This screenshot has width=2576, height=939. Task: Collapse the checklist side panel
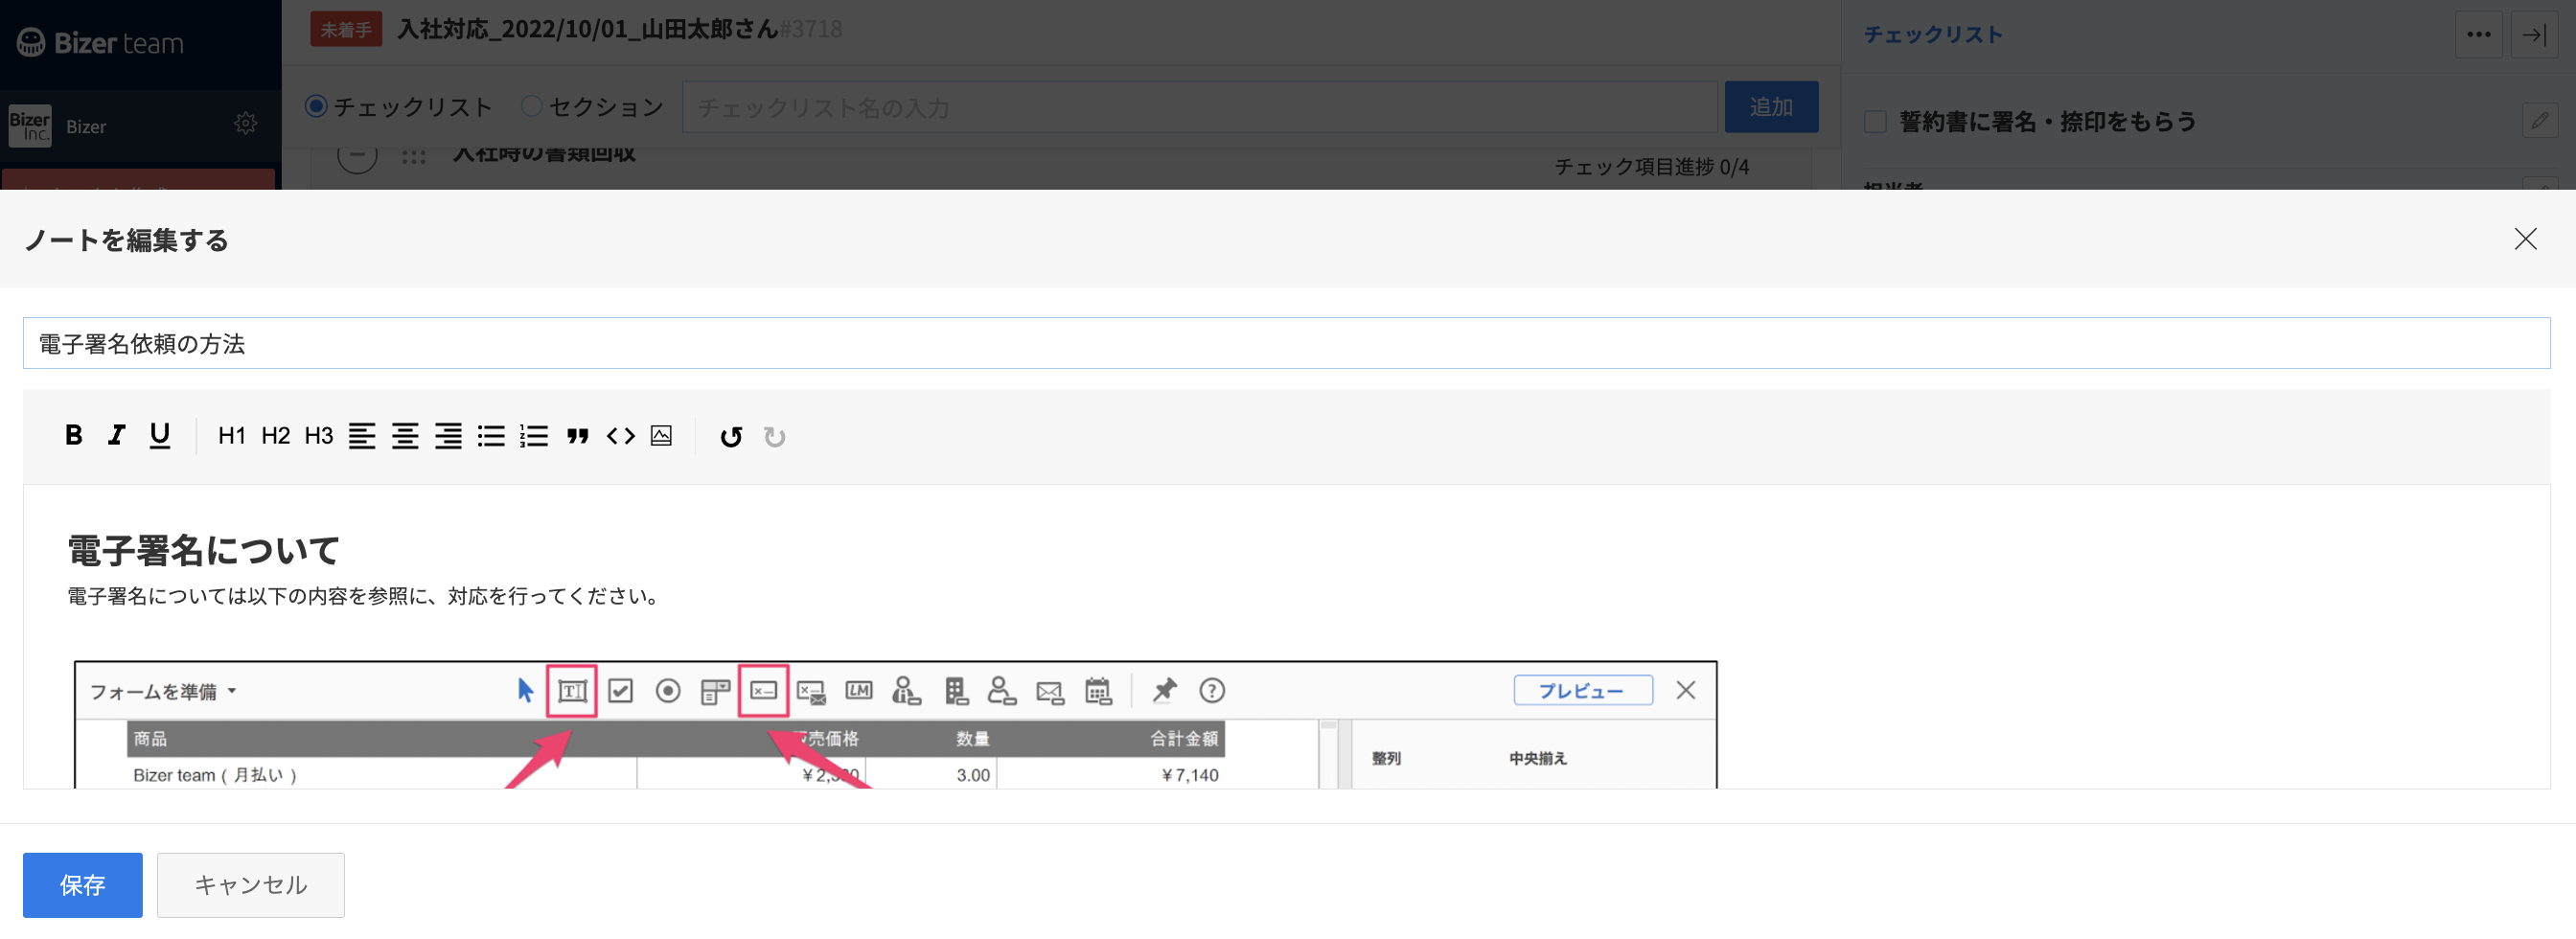tap(2534, 35)
